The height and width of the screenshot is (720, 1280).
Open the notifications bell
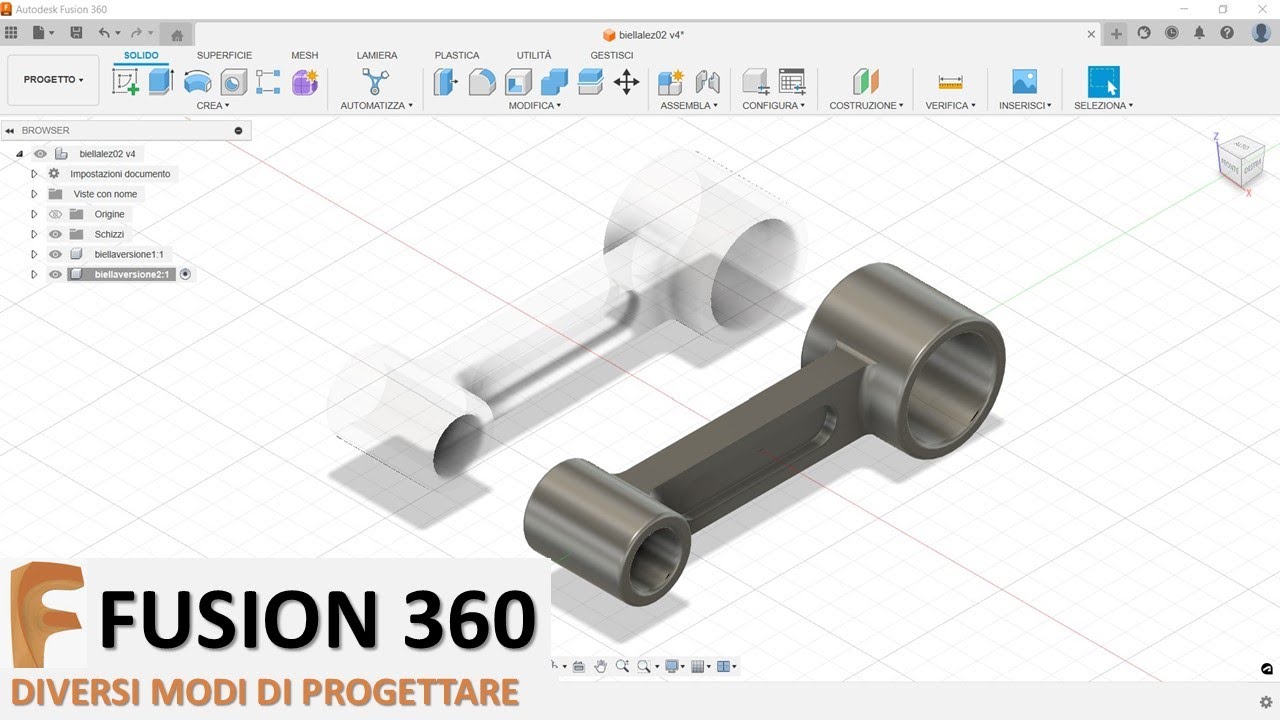(x=1199, y=33)
